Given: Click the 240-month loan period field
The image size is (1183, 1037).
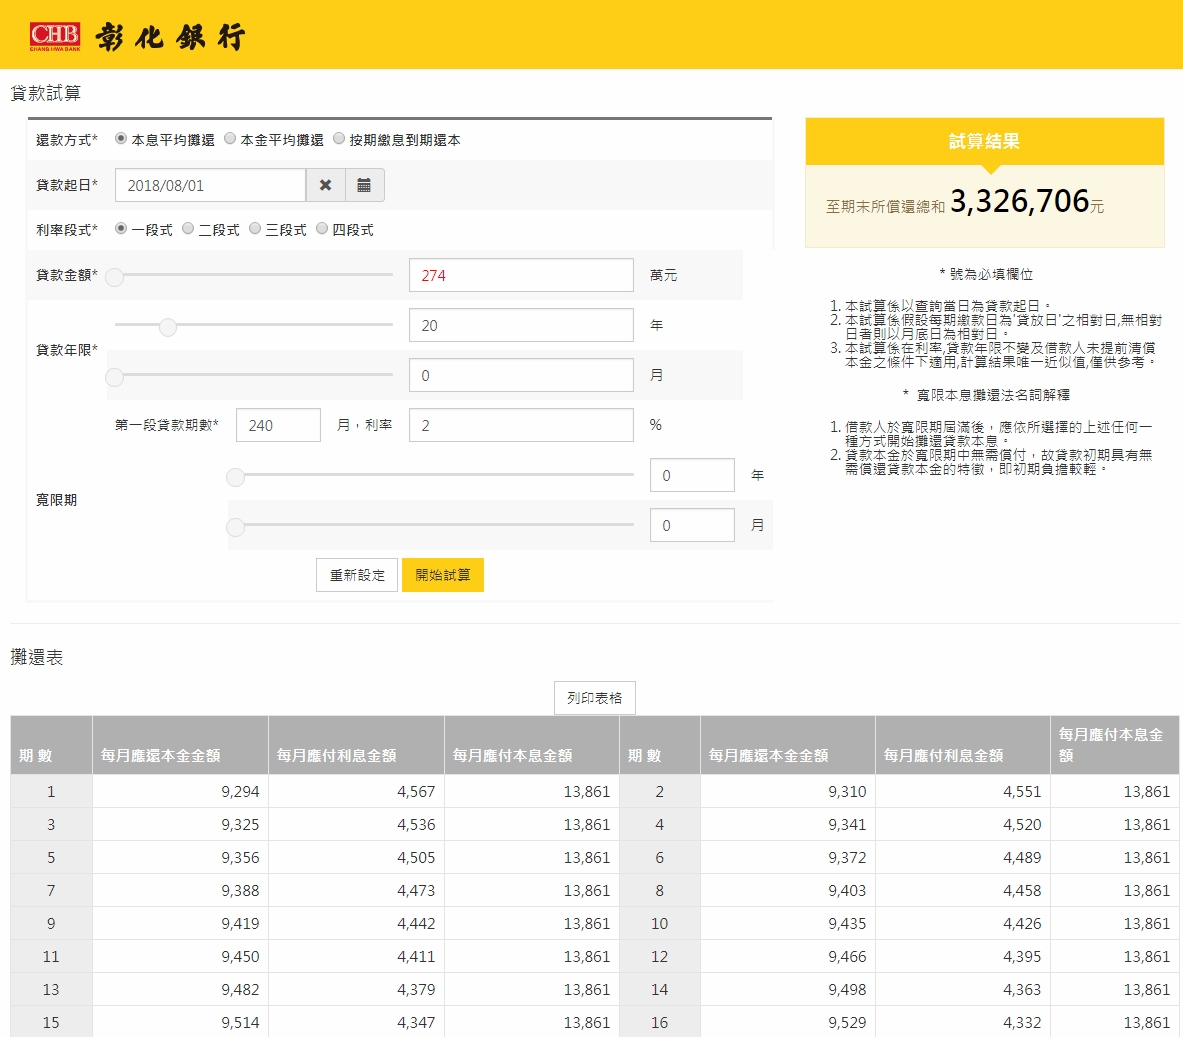Looking at the screenshot, I should click(278, 424).
